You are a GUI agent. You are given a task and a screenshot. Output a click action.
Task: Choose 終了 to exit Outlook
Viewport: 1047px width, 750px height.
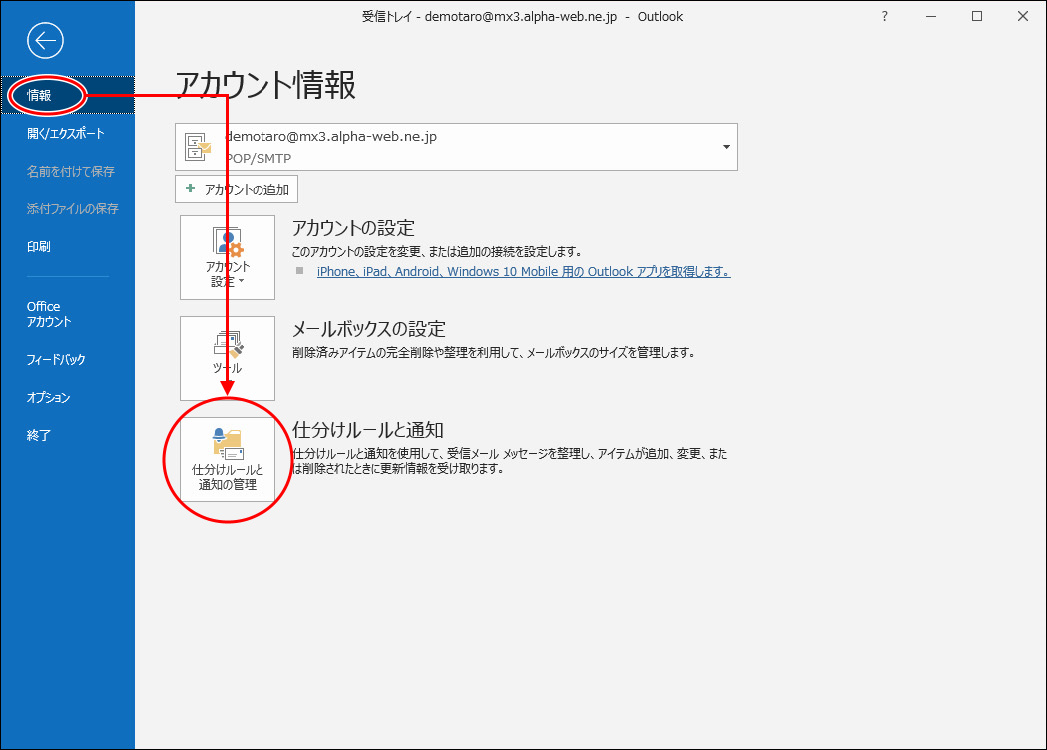[39, 436]
